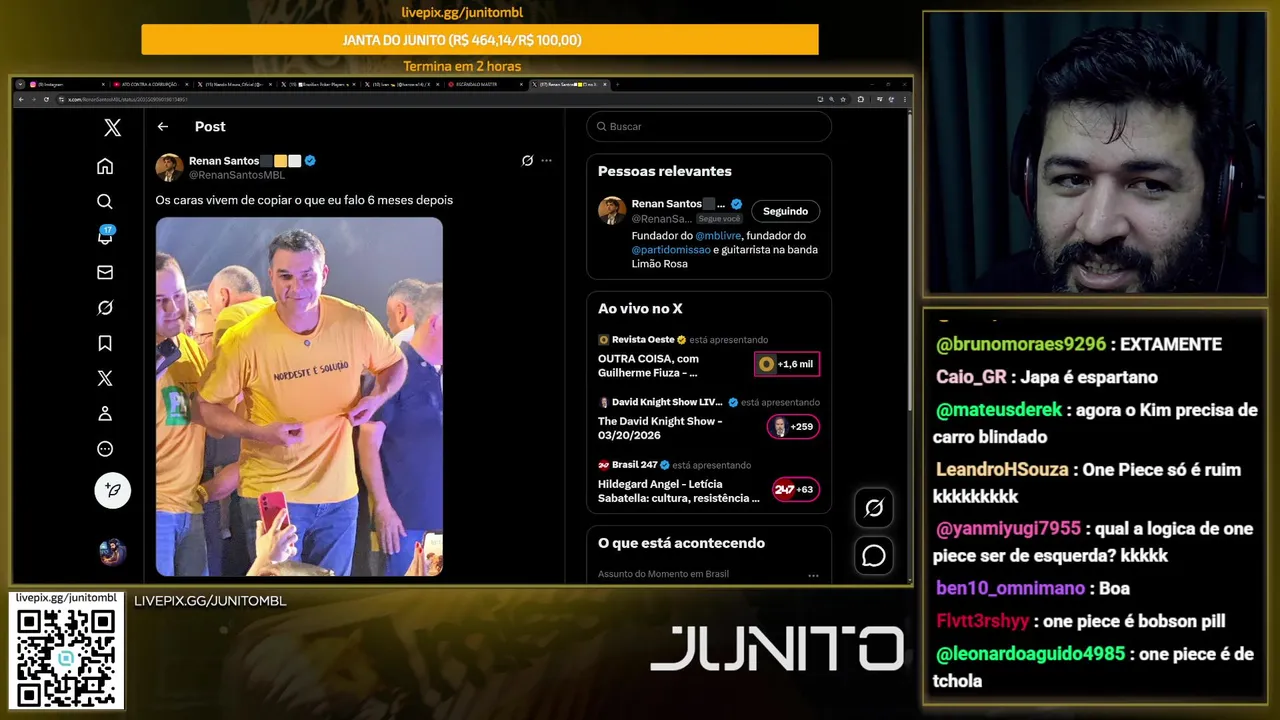Screen dimensions: 1280x720
Task: Open Grok icon in left sidebar
Action: pos(105,308)
